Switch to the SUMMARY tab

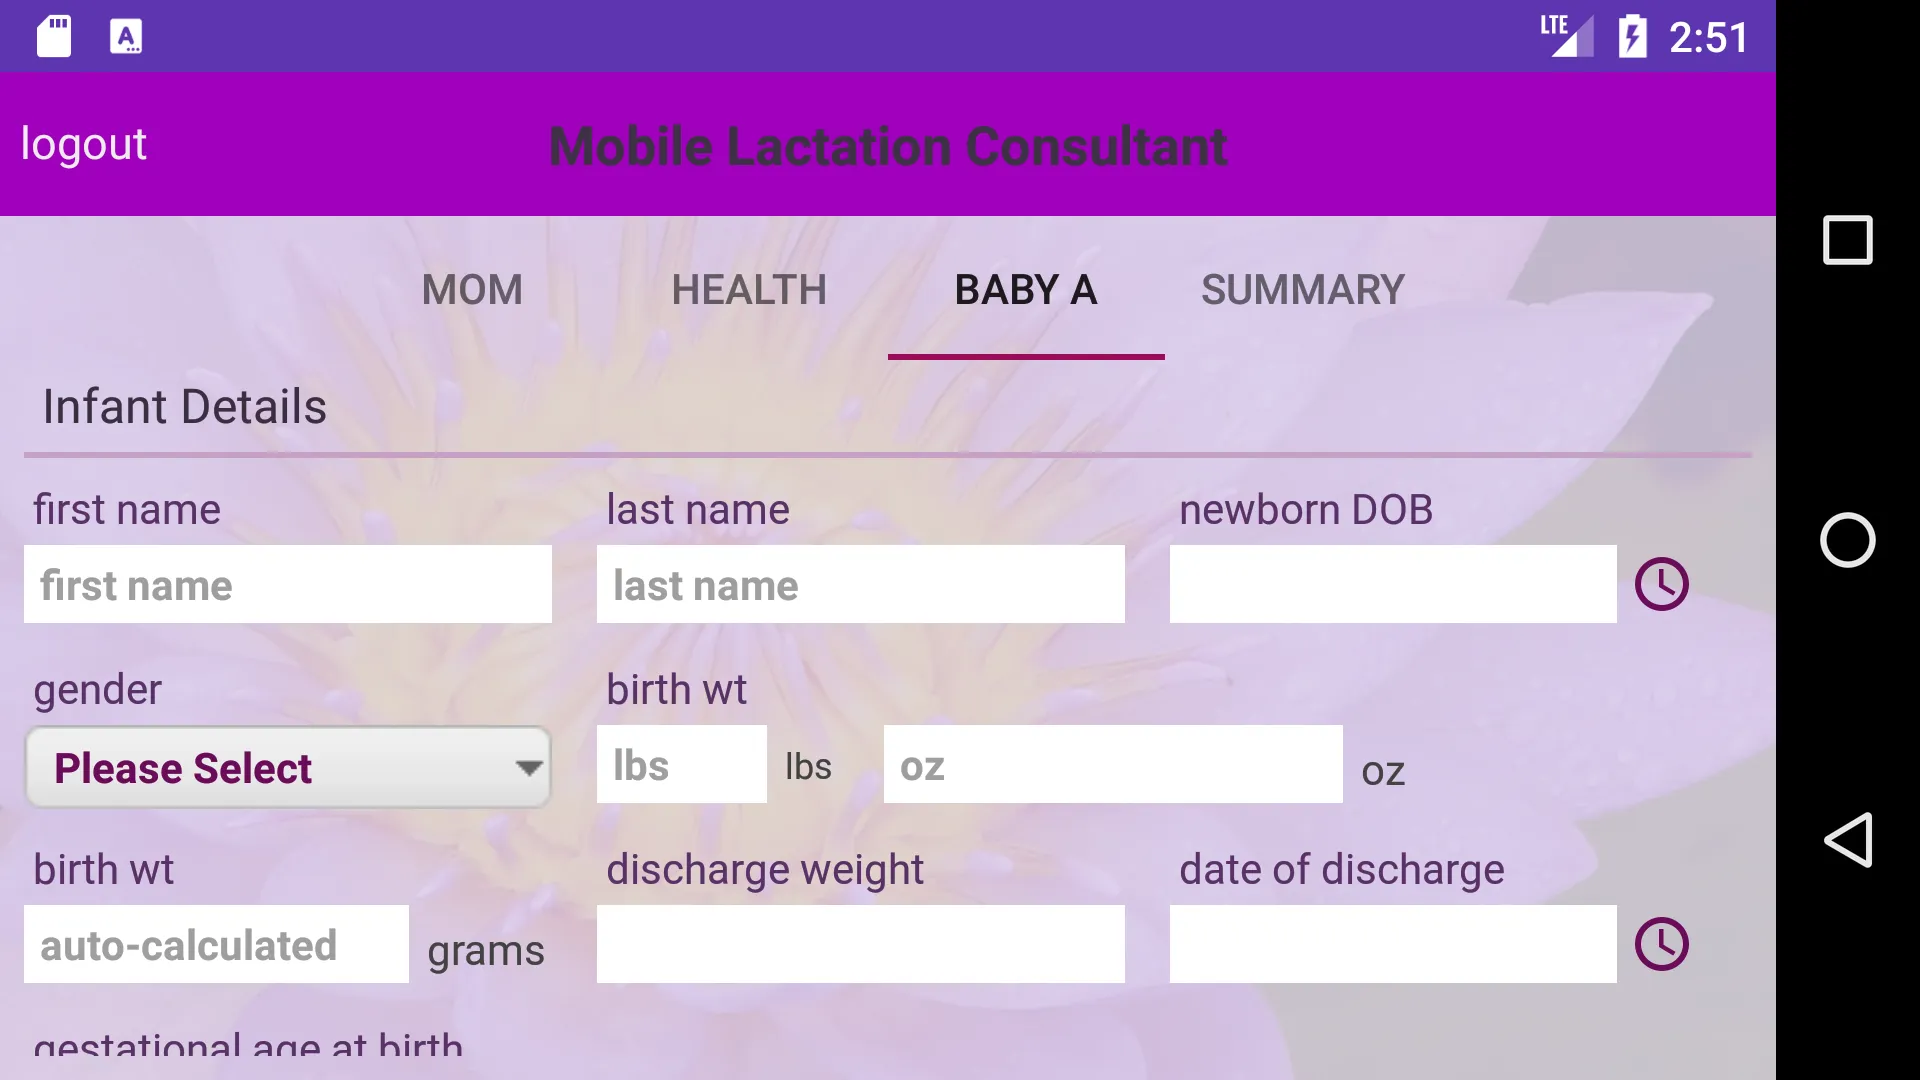[x=1303, y=289]
